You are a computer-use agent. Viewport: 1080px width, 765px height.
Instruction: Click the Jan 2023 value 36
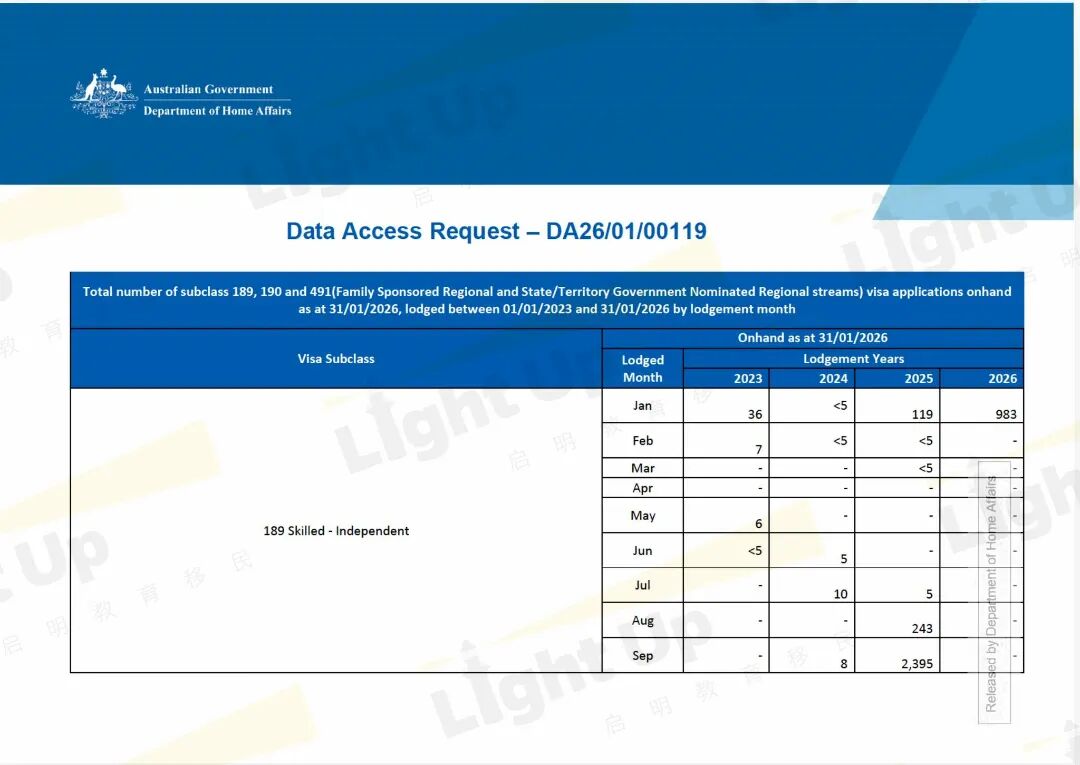pos(755,414)
